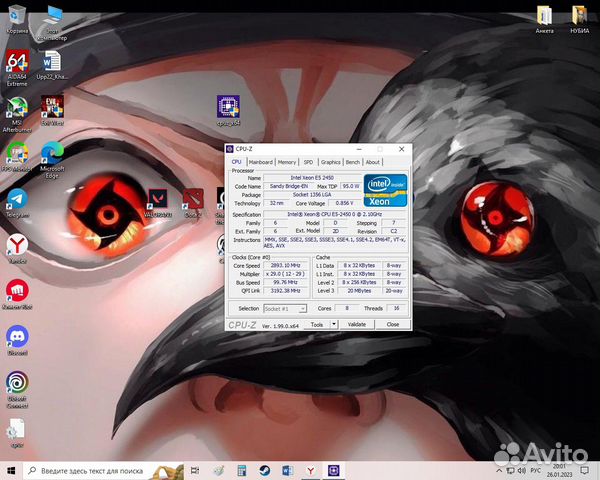The image size is (600, 480).
Task: Open the Telegram desktop shortcut
Action: tap(17, 200)
